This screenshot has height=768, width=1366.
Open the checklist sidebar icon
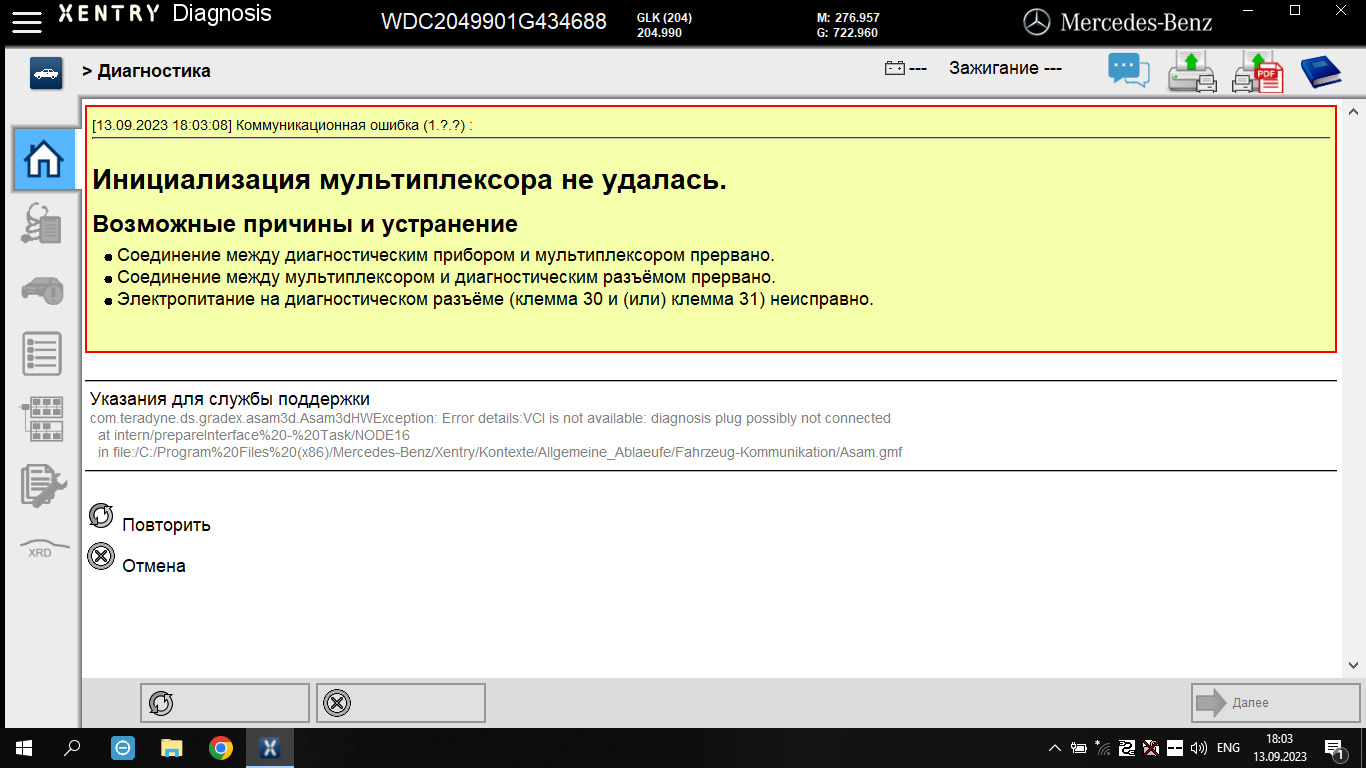(42, 354)
